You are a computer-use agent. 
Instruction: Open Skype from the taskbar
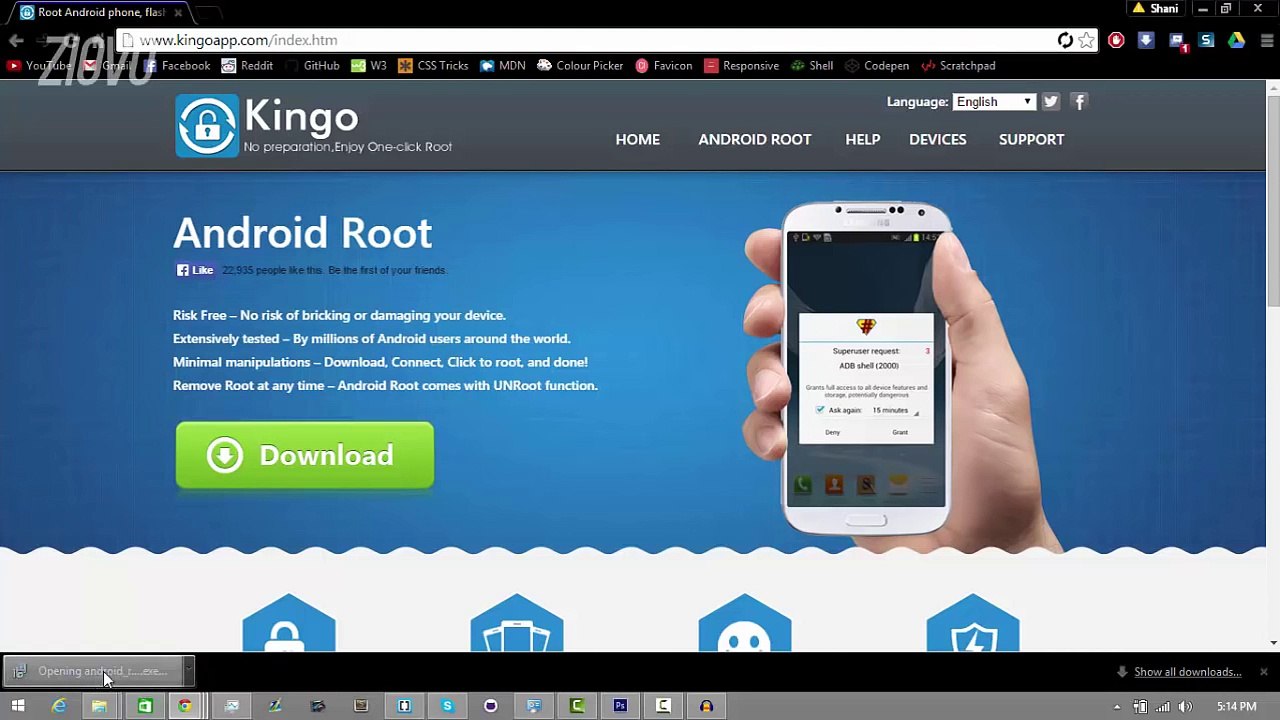point(447,706)
